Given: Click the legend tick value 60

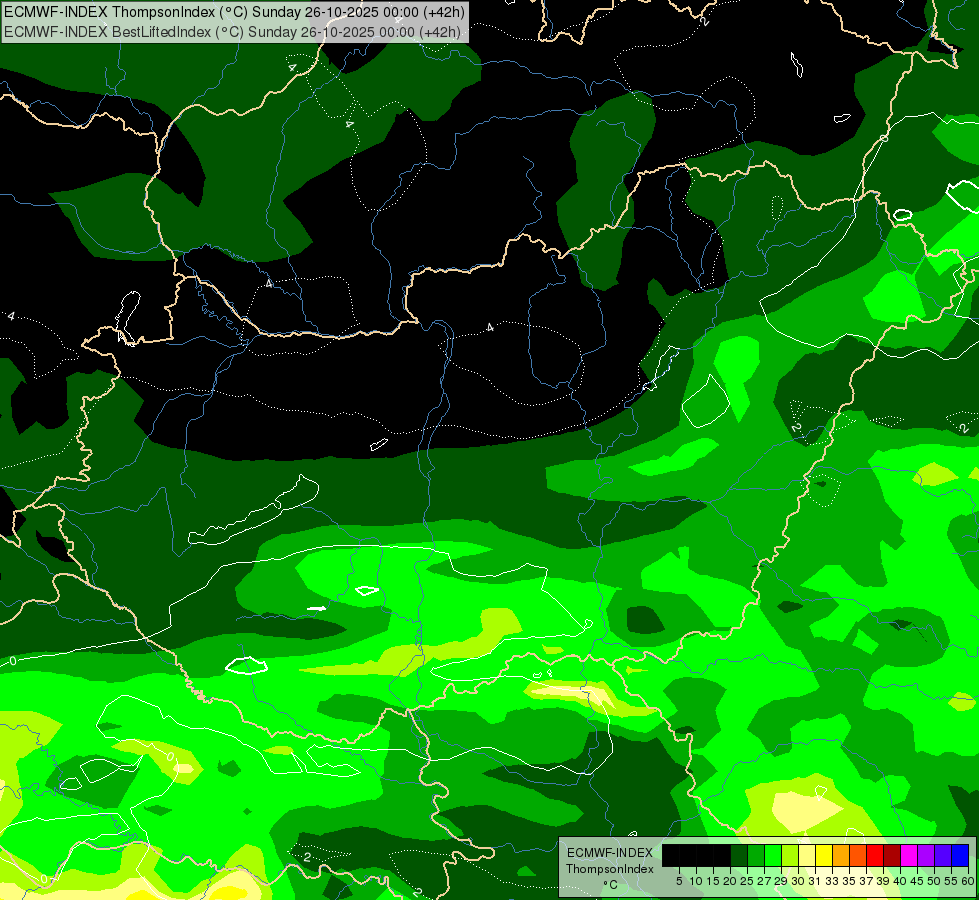Looking at the screenshot, I should 968,881.
